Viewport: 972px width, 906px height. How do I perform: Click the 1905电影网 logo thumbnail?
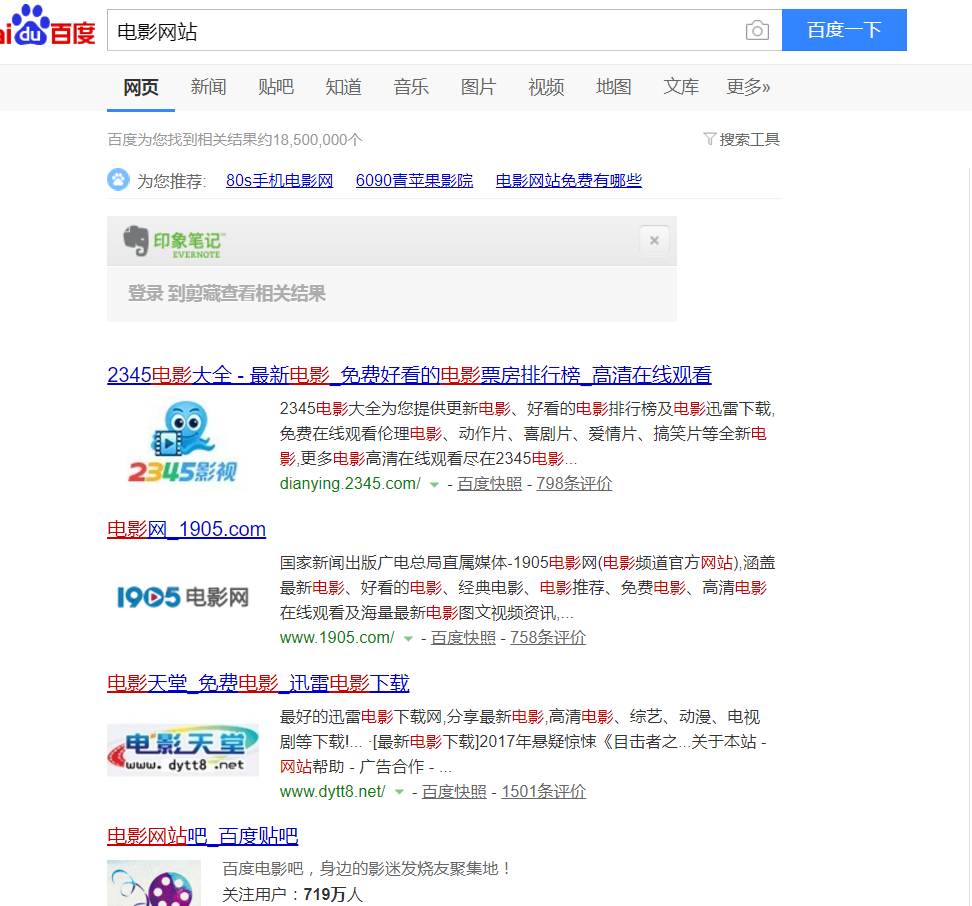183,597
